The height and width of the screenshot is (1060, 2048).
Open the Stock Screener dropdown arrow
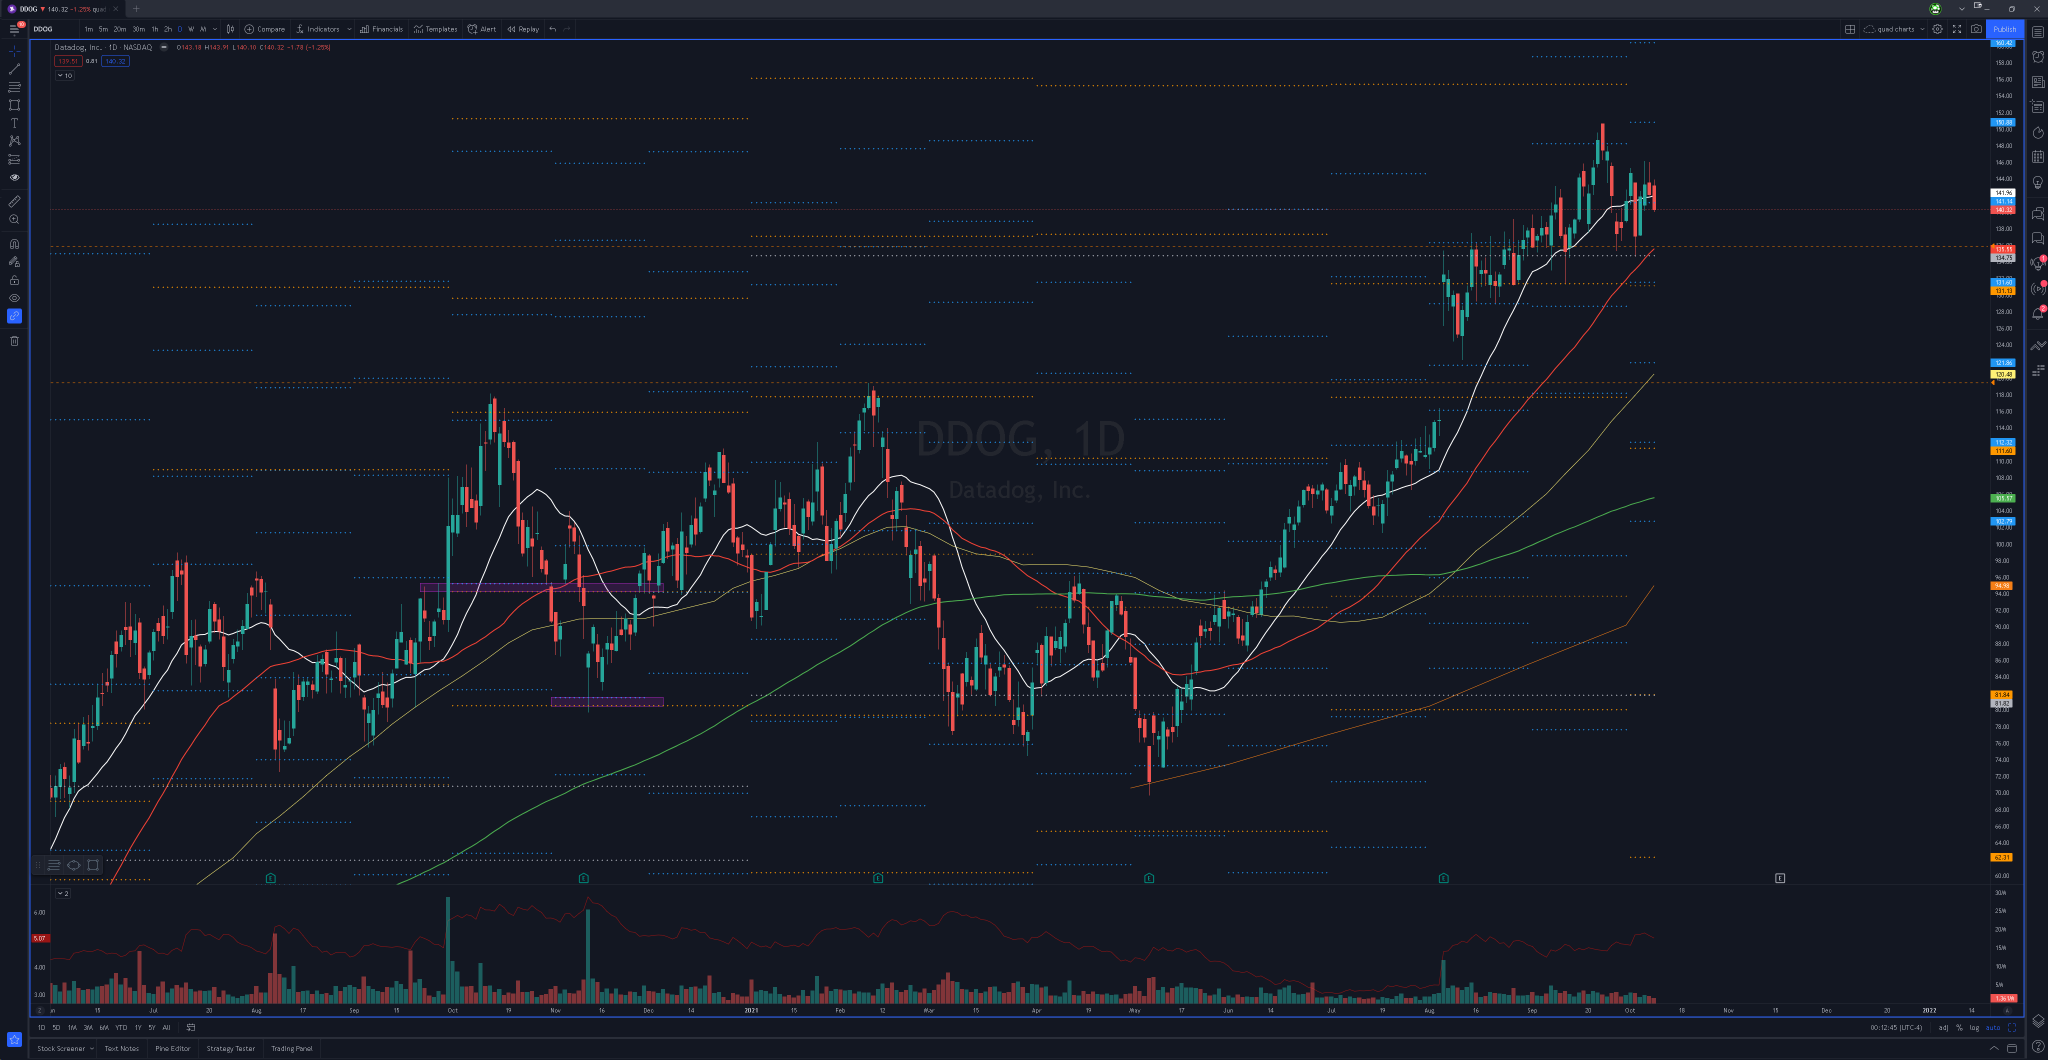pos(92,1048)
